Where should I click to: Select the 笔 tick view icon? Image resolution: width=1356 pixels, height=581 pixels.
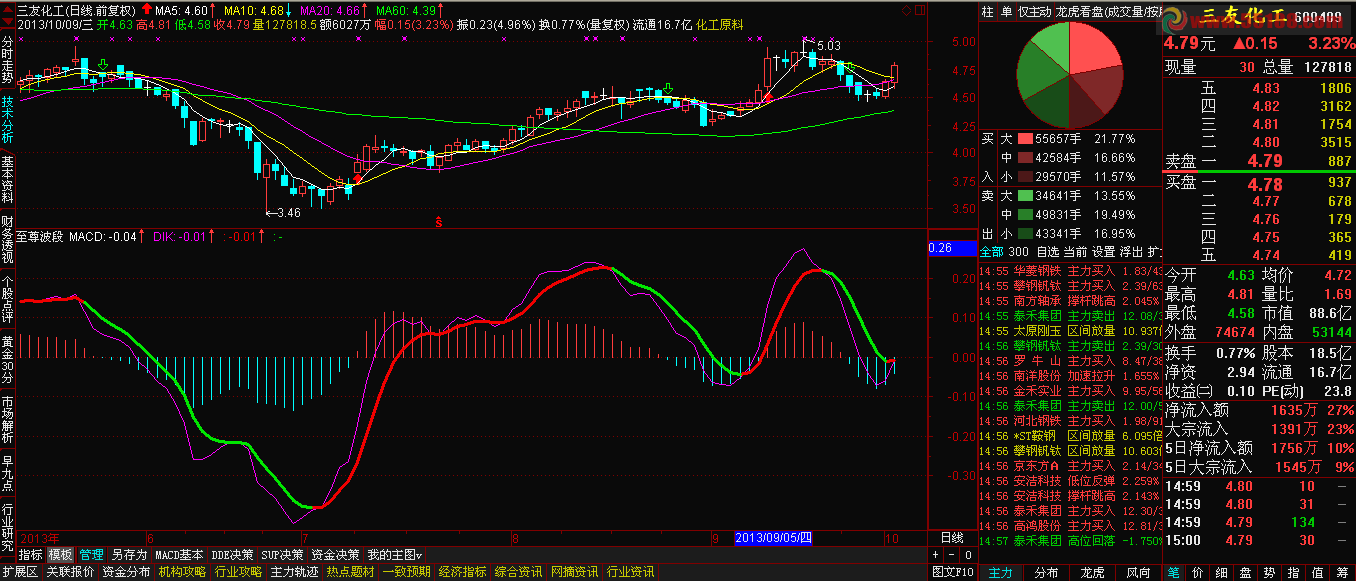(1174, 572)
